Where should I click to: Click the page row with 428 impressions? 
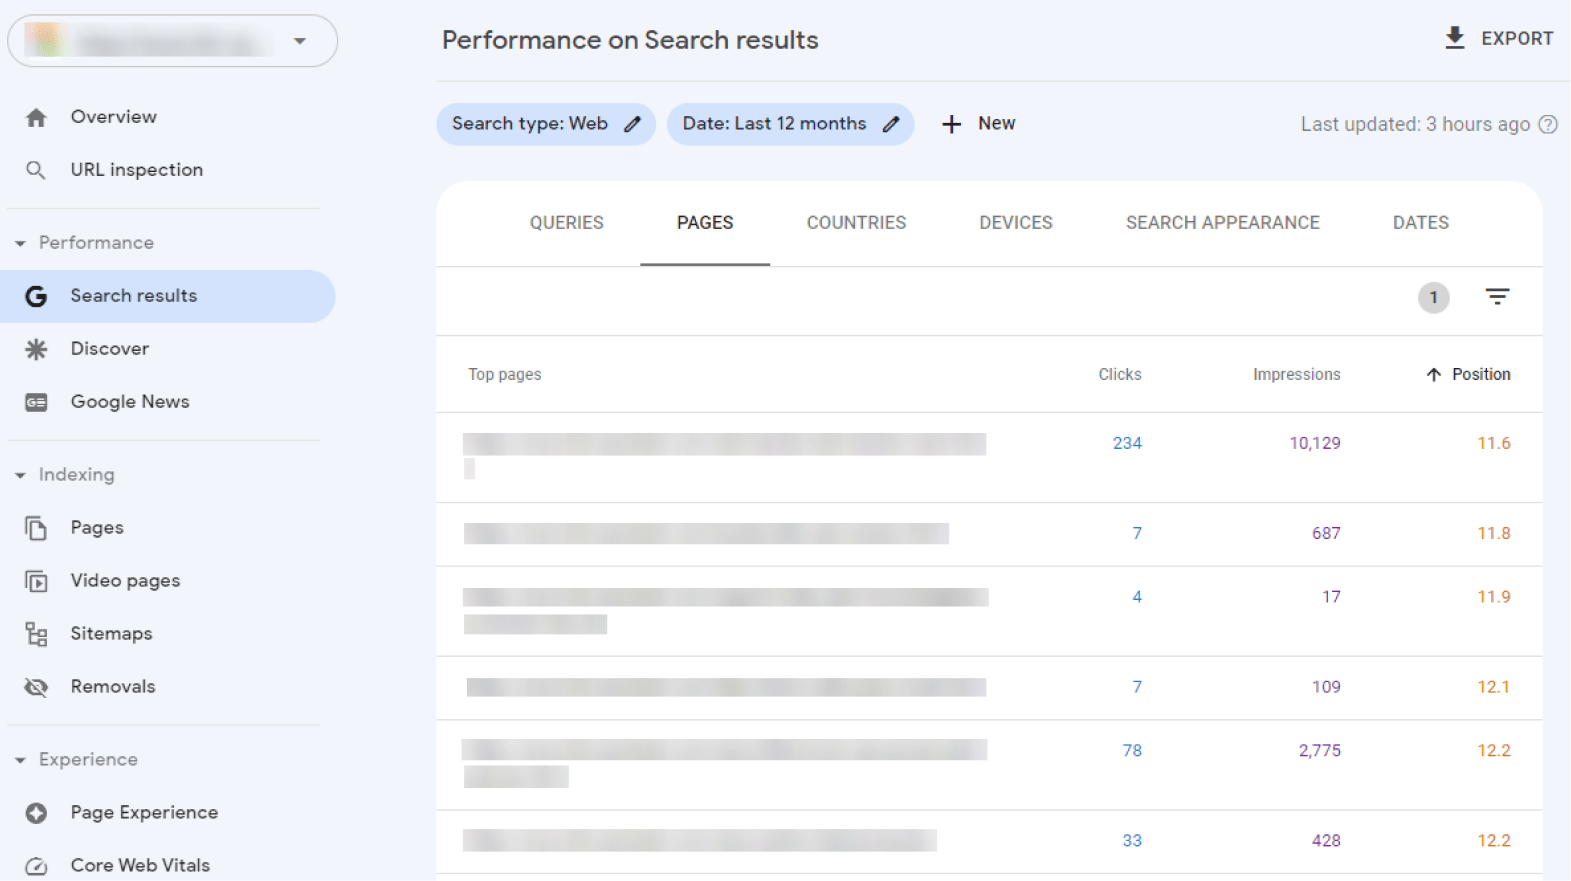[989, 841]
